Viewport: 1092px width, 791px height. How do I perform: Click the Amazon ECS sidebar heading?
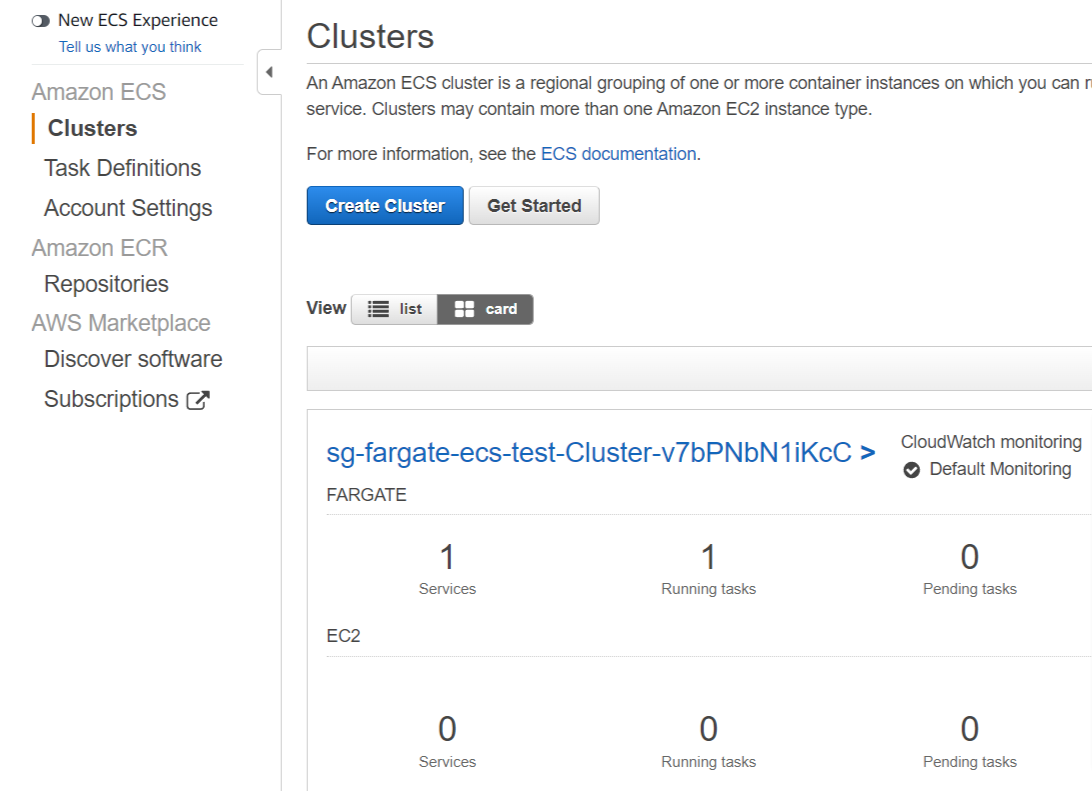click(x=99, y=92)
